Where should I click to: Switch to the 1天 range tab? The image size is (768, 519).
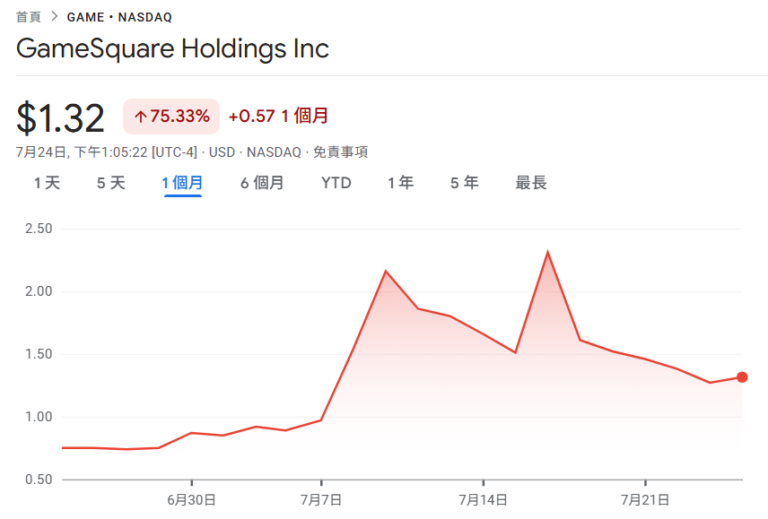[47, 183]
